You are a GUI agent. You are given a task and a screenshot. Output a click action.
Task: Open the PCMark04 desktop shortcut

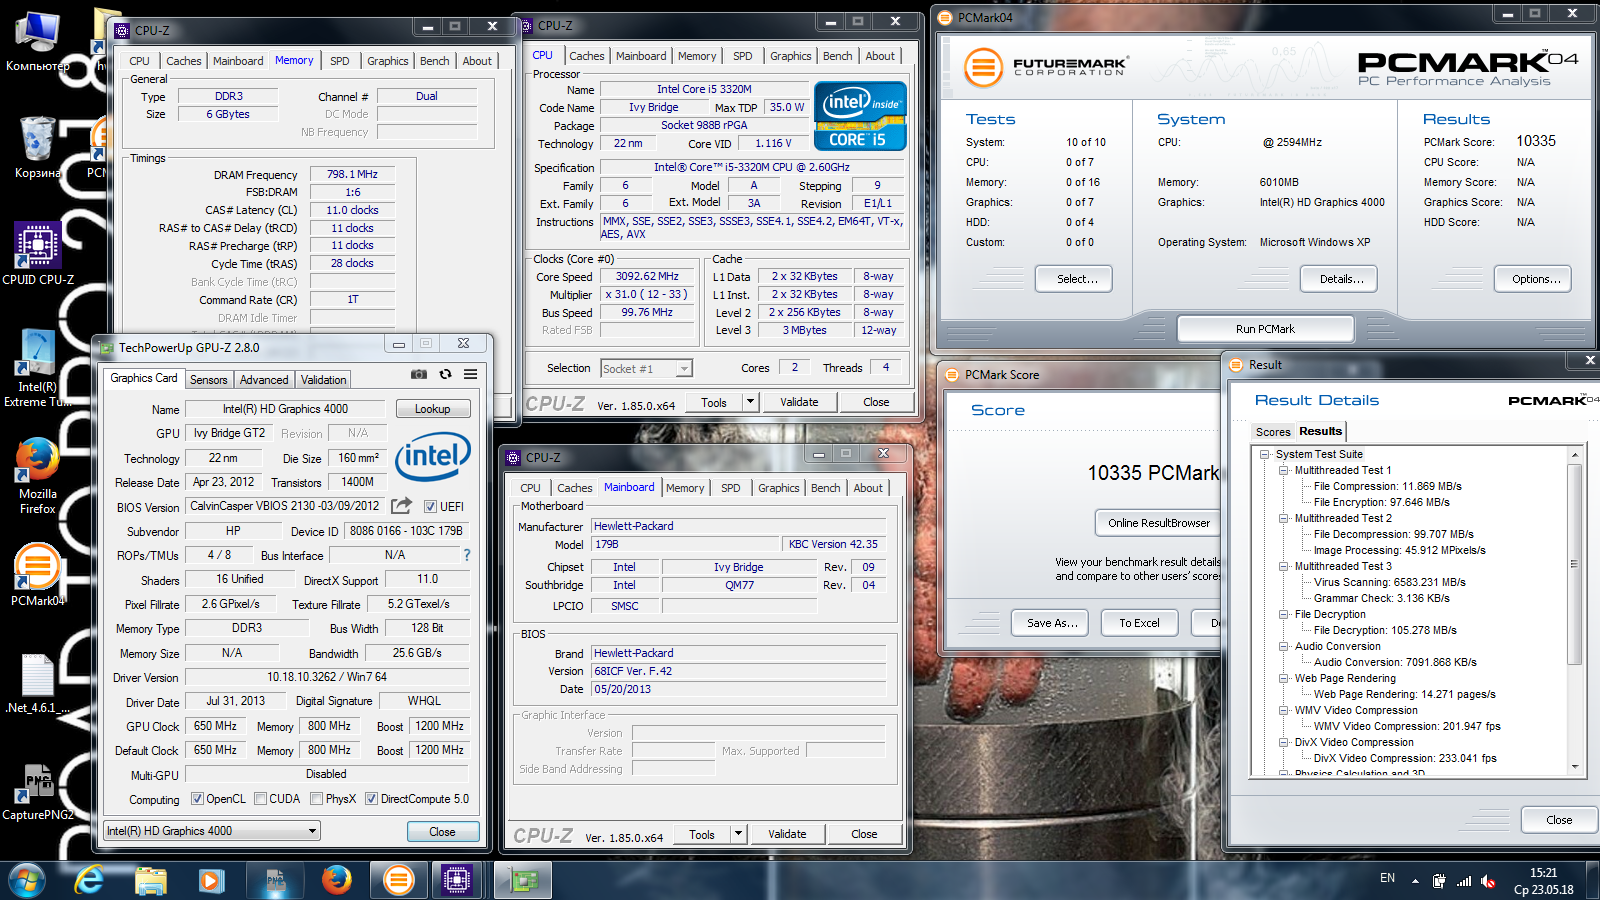[38, 575]
